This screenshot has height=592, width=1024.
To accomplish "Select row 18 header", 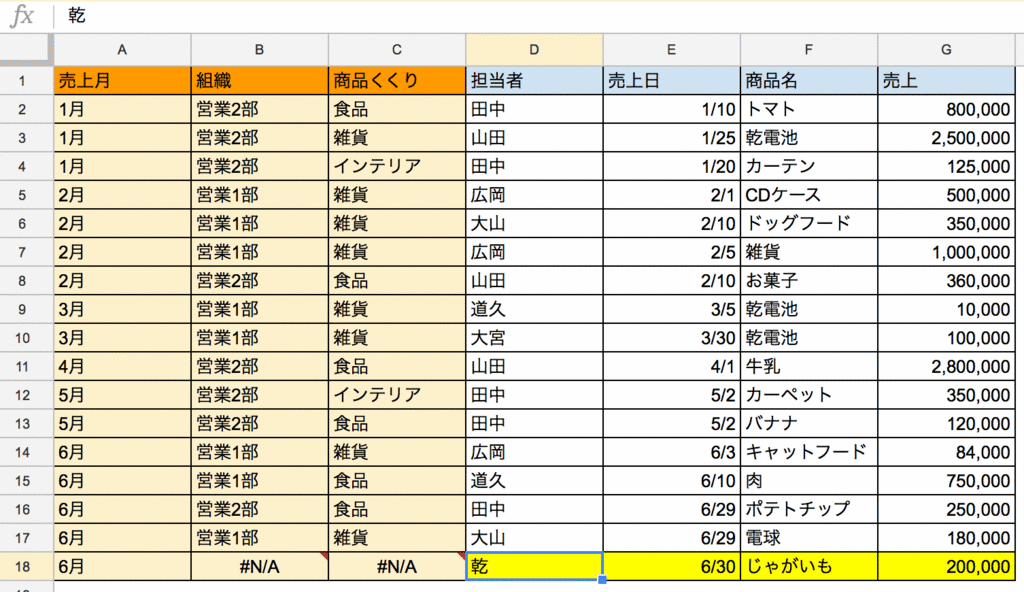I will pyautogui.click(x=27, y=566).
